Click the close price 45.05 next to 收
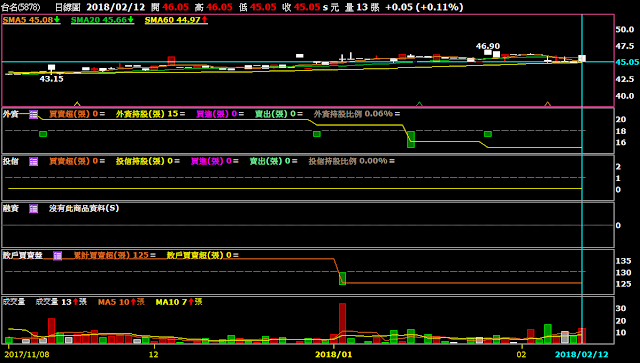Viewport: 640px width, 363px height. tap(307, 7)
